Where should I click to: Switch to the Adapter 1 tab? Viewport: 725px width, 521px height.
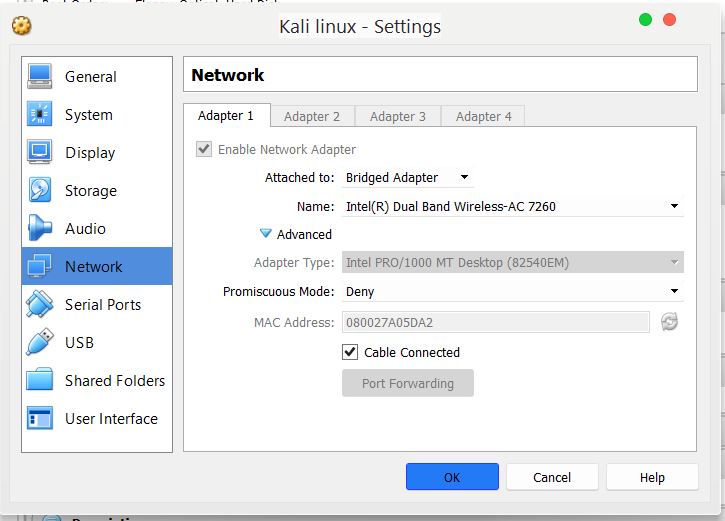[x=227, y=116]
